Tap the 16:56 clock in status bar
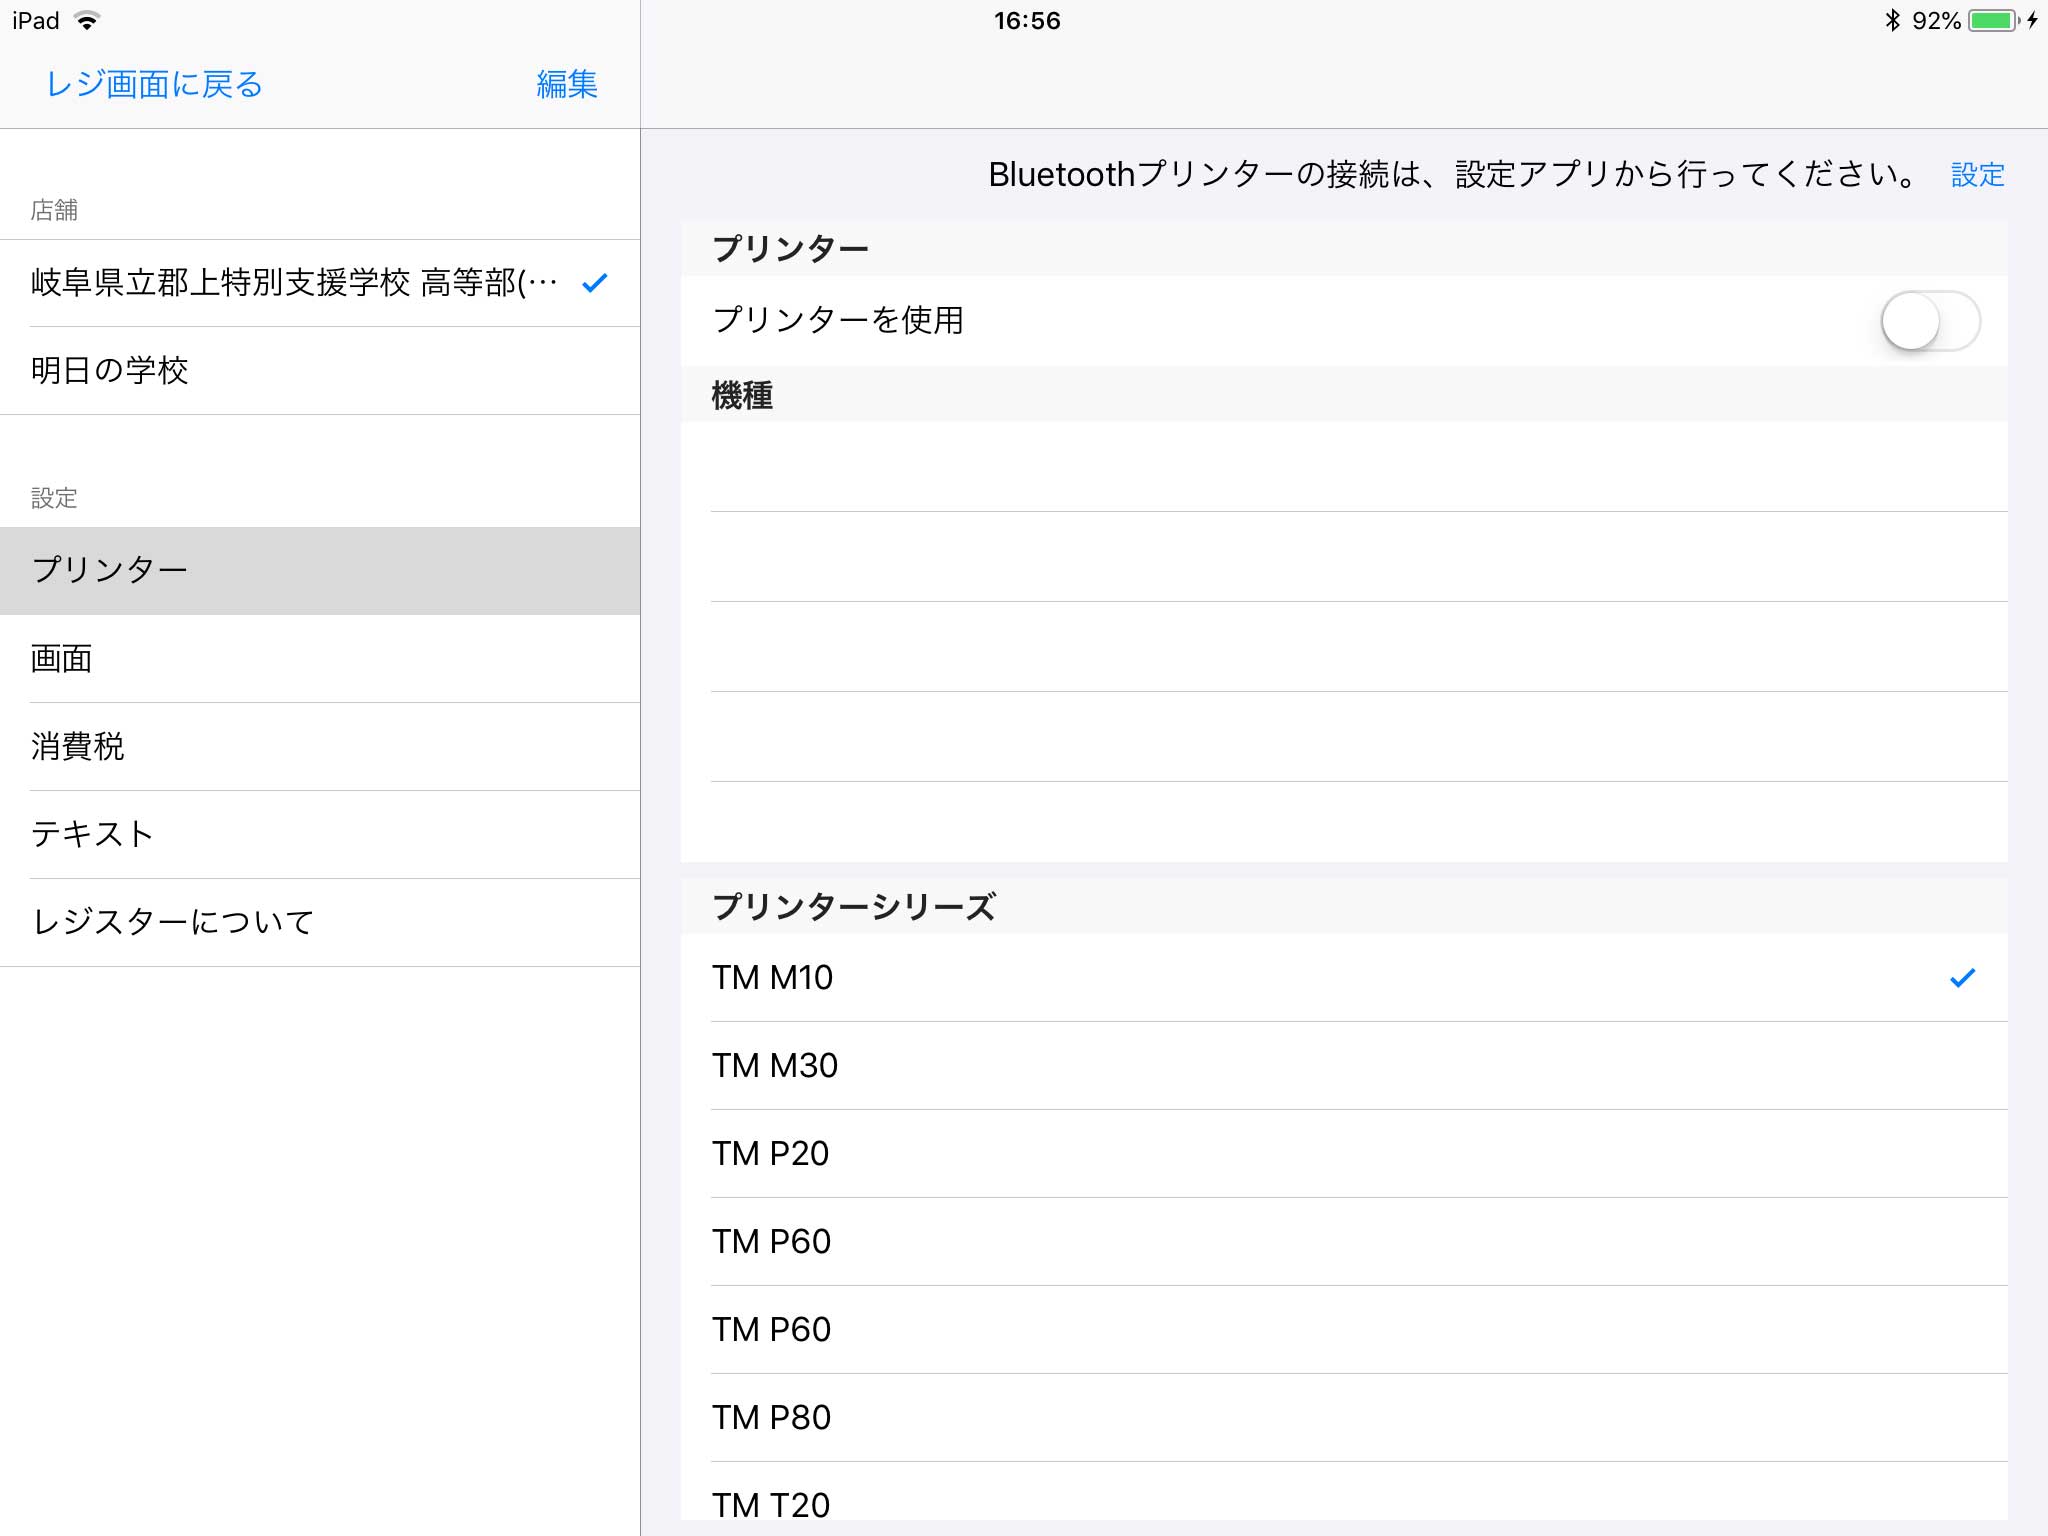Screen dimensions: 2048x1536 tap(1027, 20)
